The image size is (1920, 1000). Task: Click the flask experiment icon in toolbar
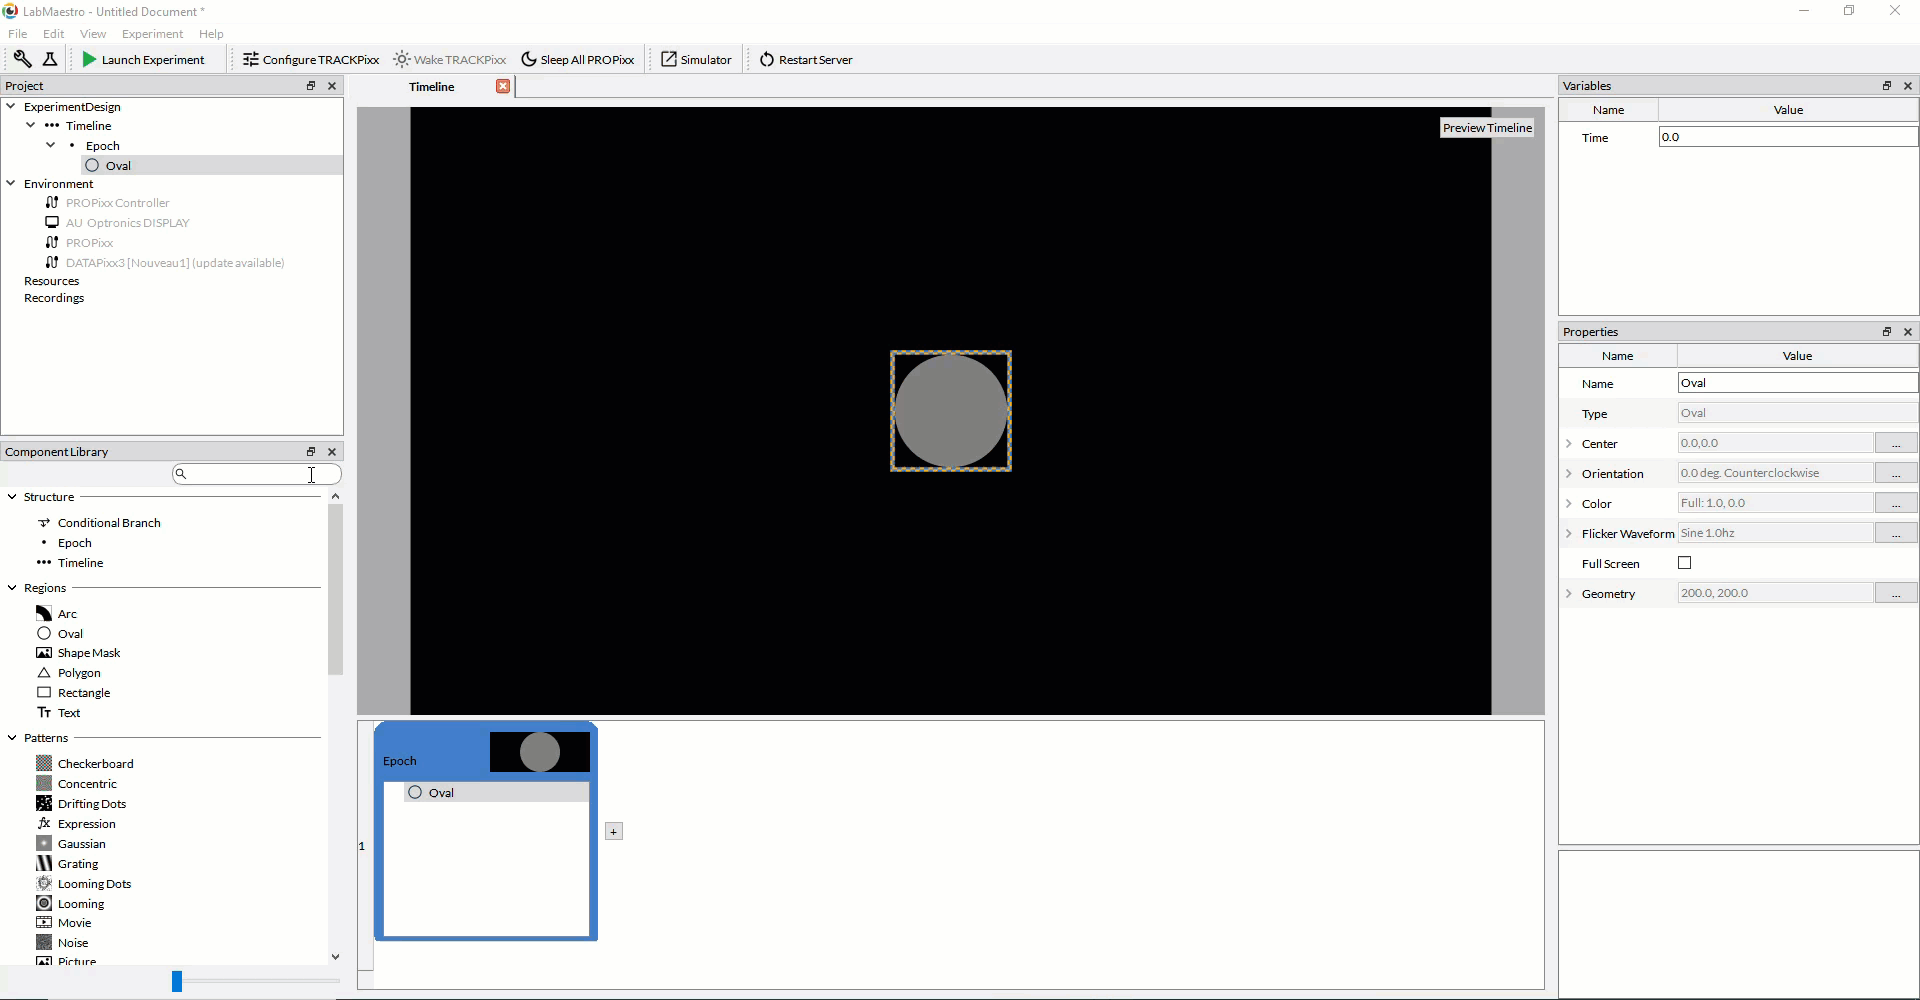[50, 59]
